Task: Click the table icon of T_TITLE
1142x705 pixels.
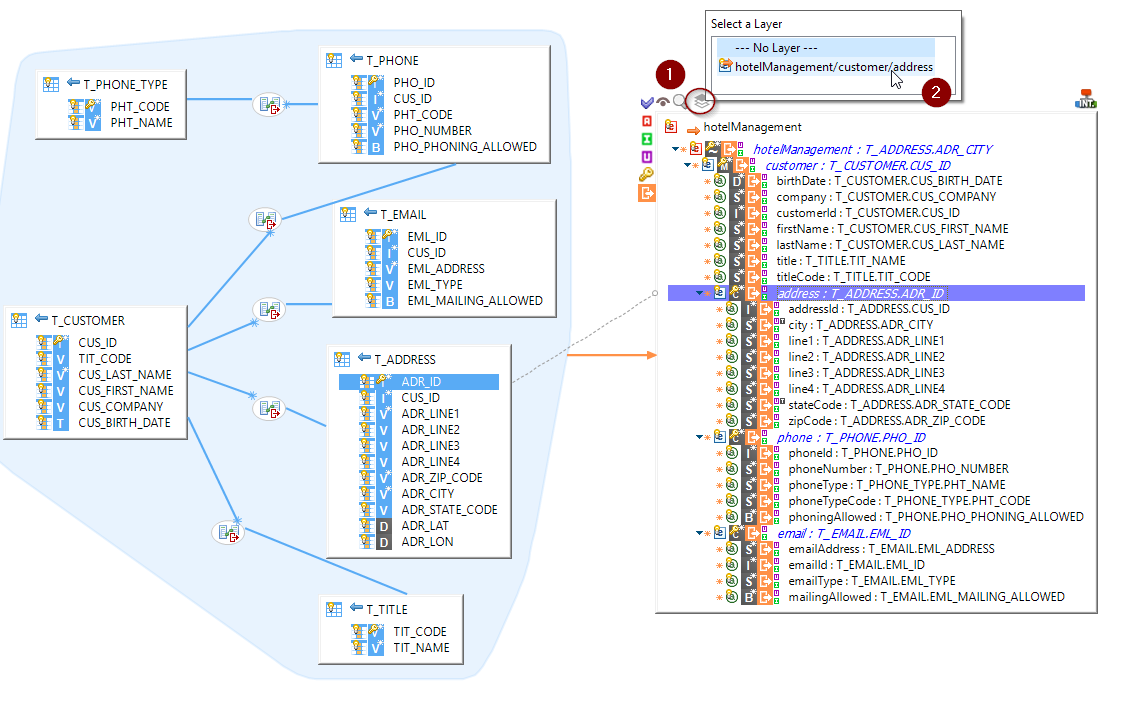Action: click(334, 609)
